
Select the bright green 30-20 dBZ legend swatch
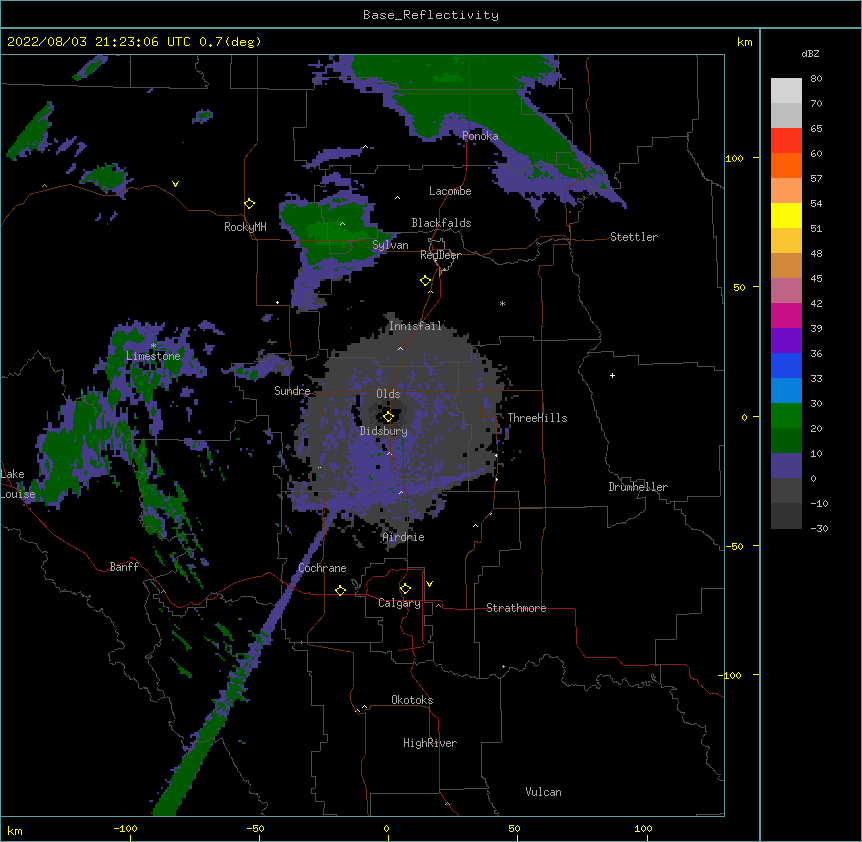(x=786, y=416)
